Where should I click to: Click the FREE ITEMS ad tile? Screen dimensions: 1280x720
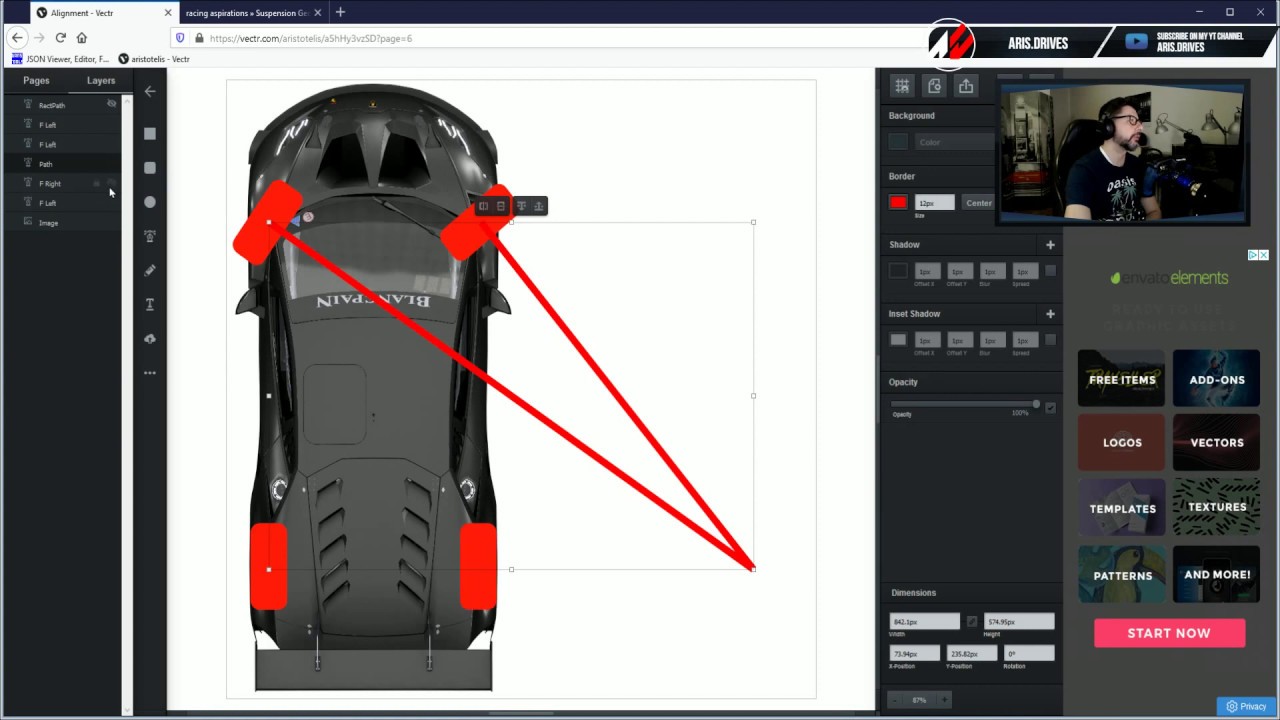click(1121, 379)
